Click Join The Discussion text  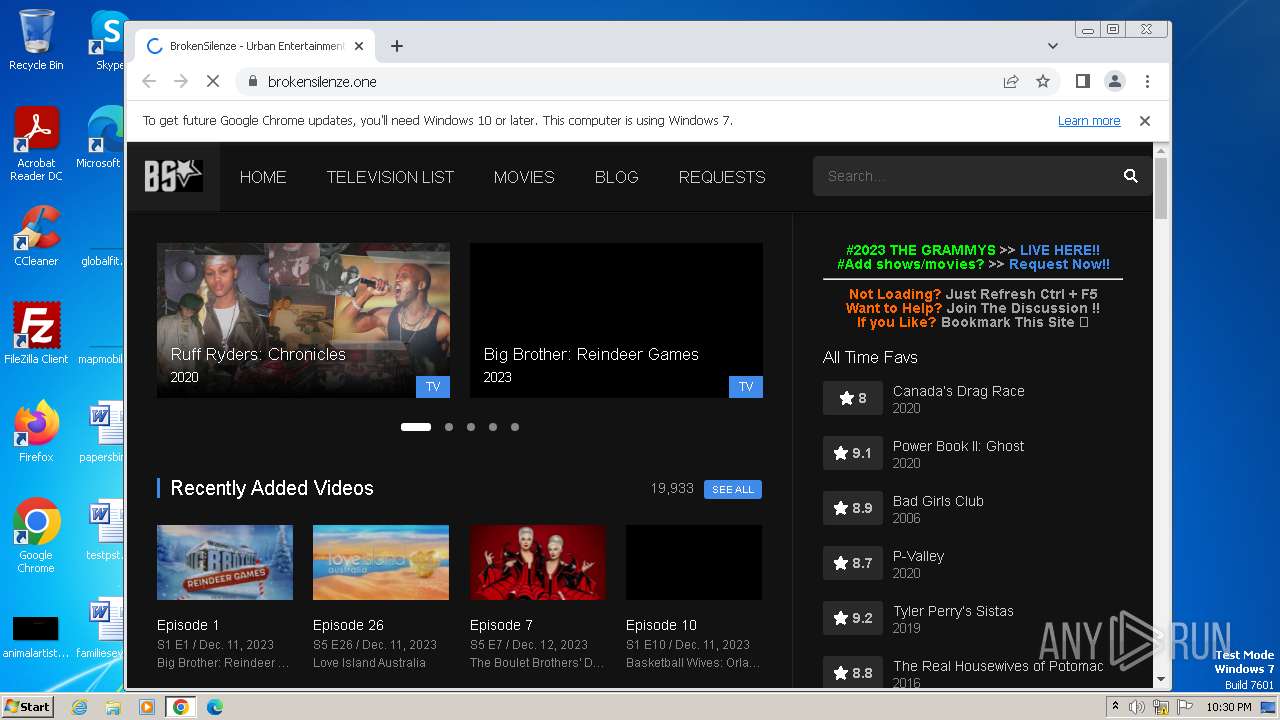pyautogui.click(x=1023, y=308)
